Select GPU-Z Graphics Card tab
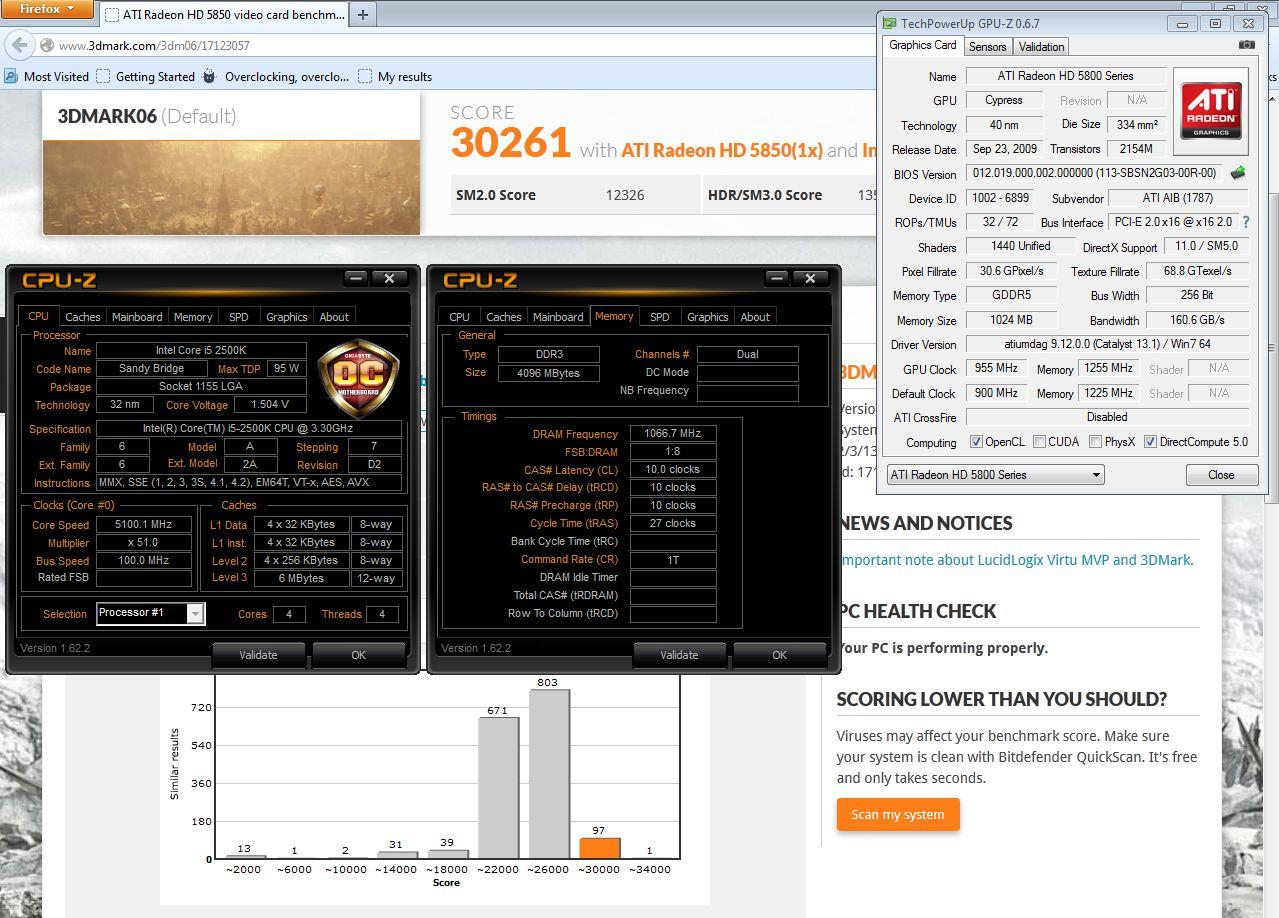1279x918 pixels. pos(923,45)
